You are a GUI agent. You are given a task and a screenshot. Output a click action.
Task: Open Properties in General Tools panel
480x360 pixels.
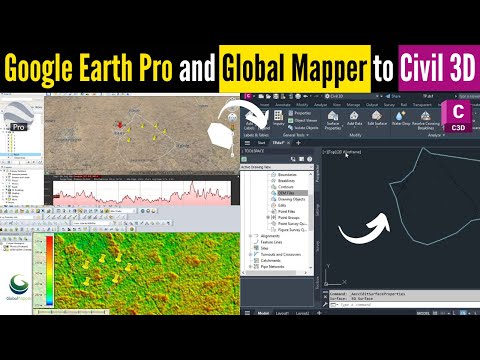click(300, 113)
